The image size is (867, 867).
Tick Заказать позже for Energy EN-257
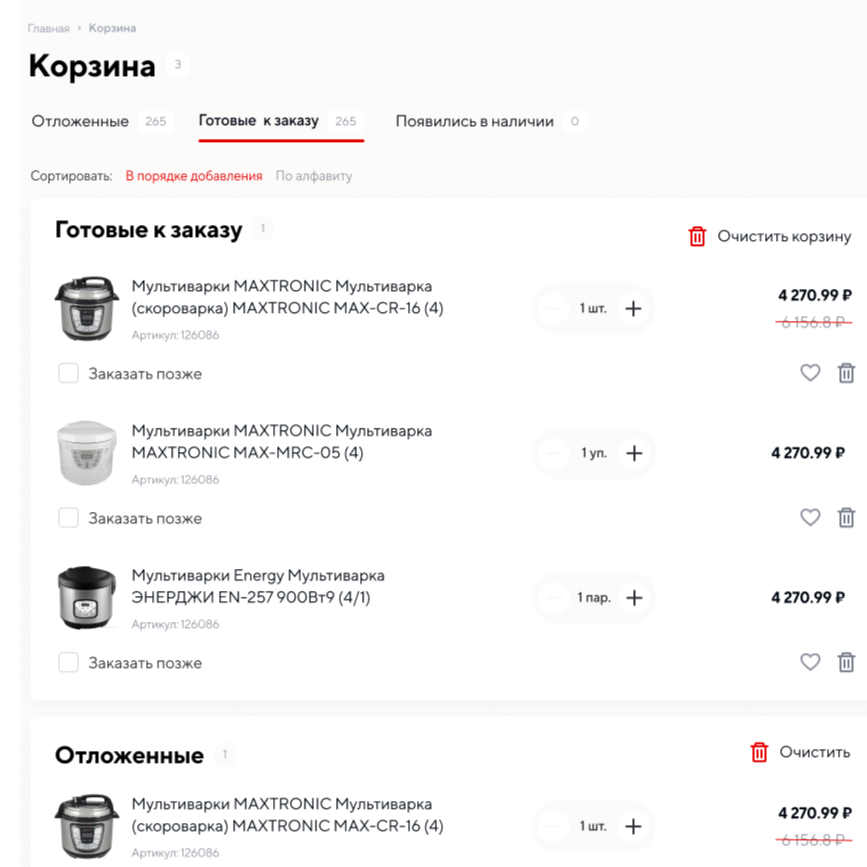pos(68,663)
